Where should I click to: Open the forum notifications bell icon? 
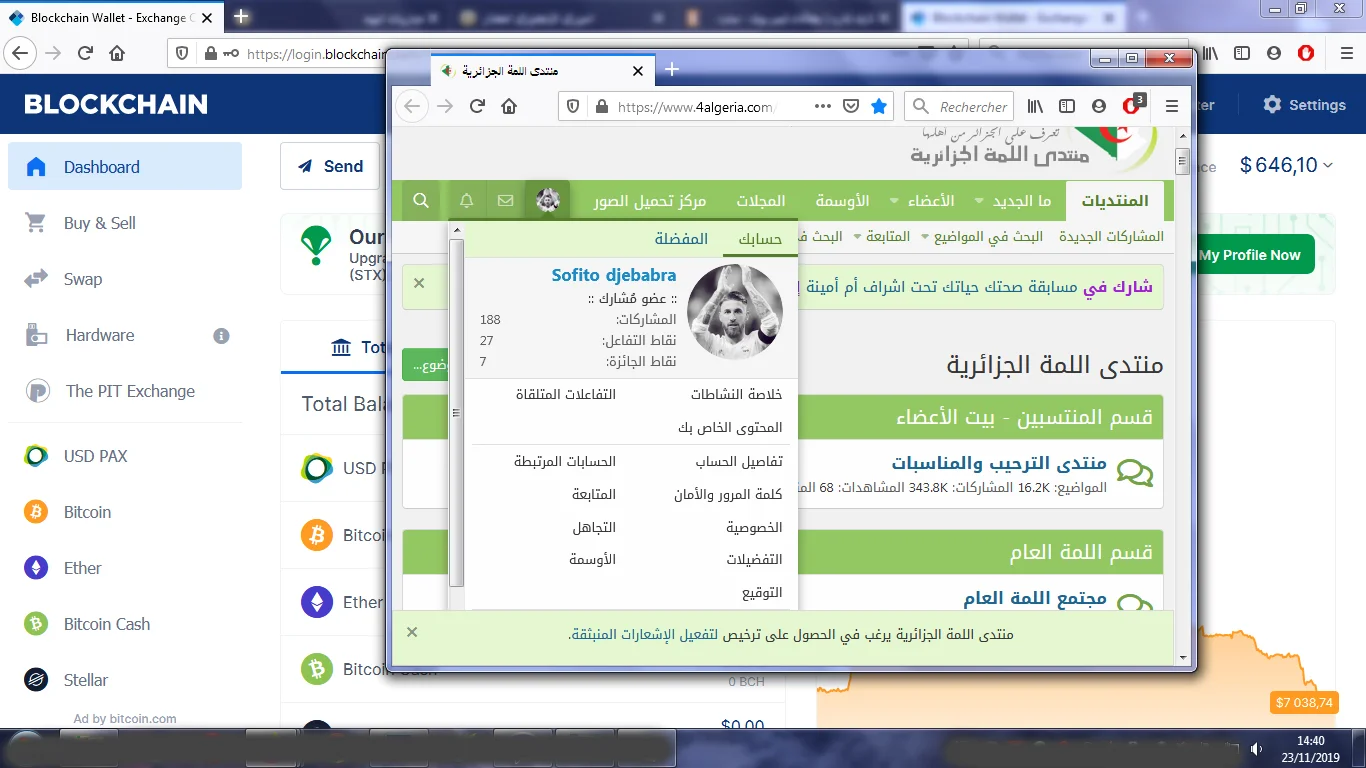pos(466,201)
